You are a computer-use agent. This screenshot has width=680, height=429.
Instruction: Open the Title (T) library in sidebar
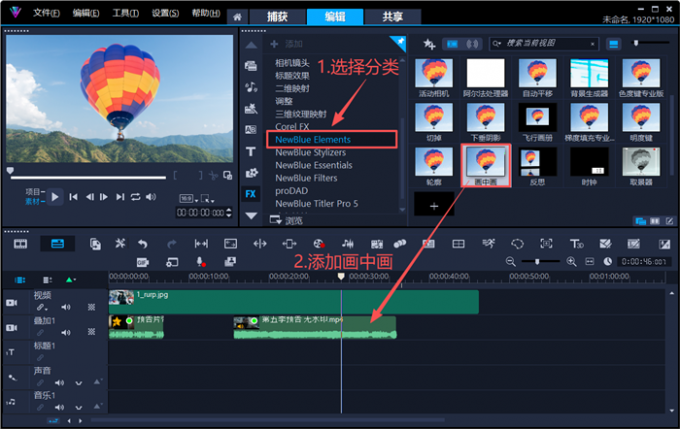pos(251,151)
